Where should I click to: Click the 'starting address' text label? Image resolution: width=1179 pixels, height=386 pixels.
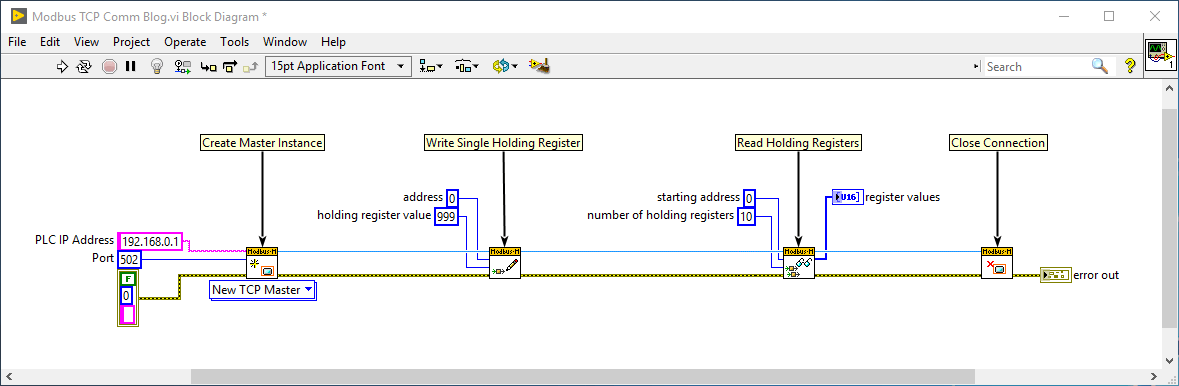click(x=699, y=198)
